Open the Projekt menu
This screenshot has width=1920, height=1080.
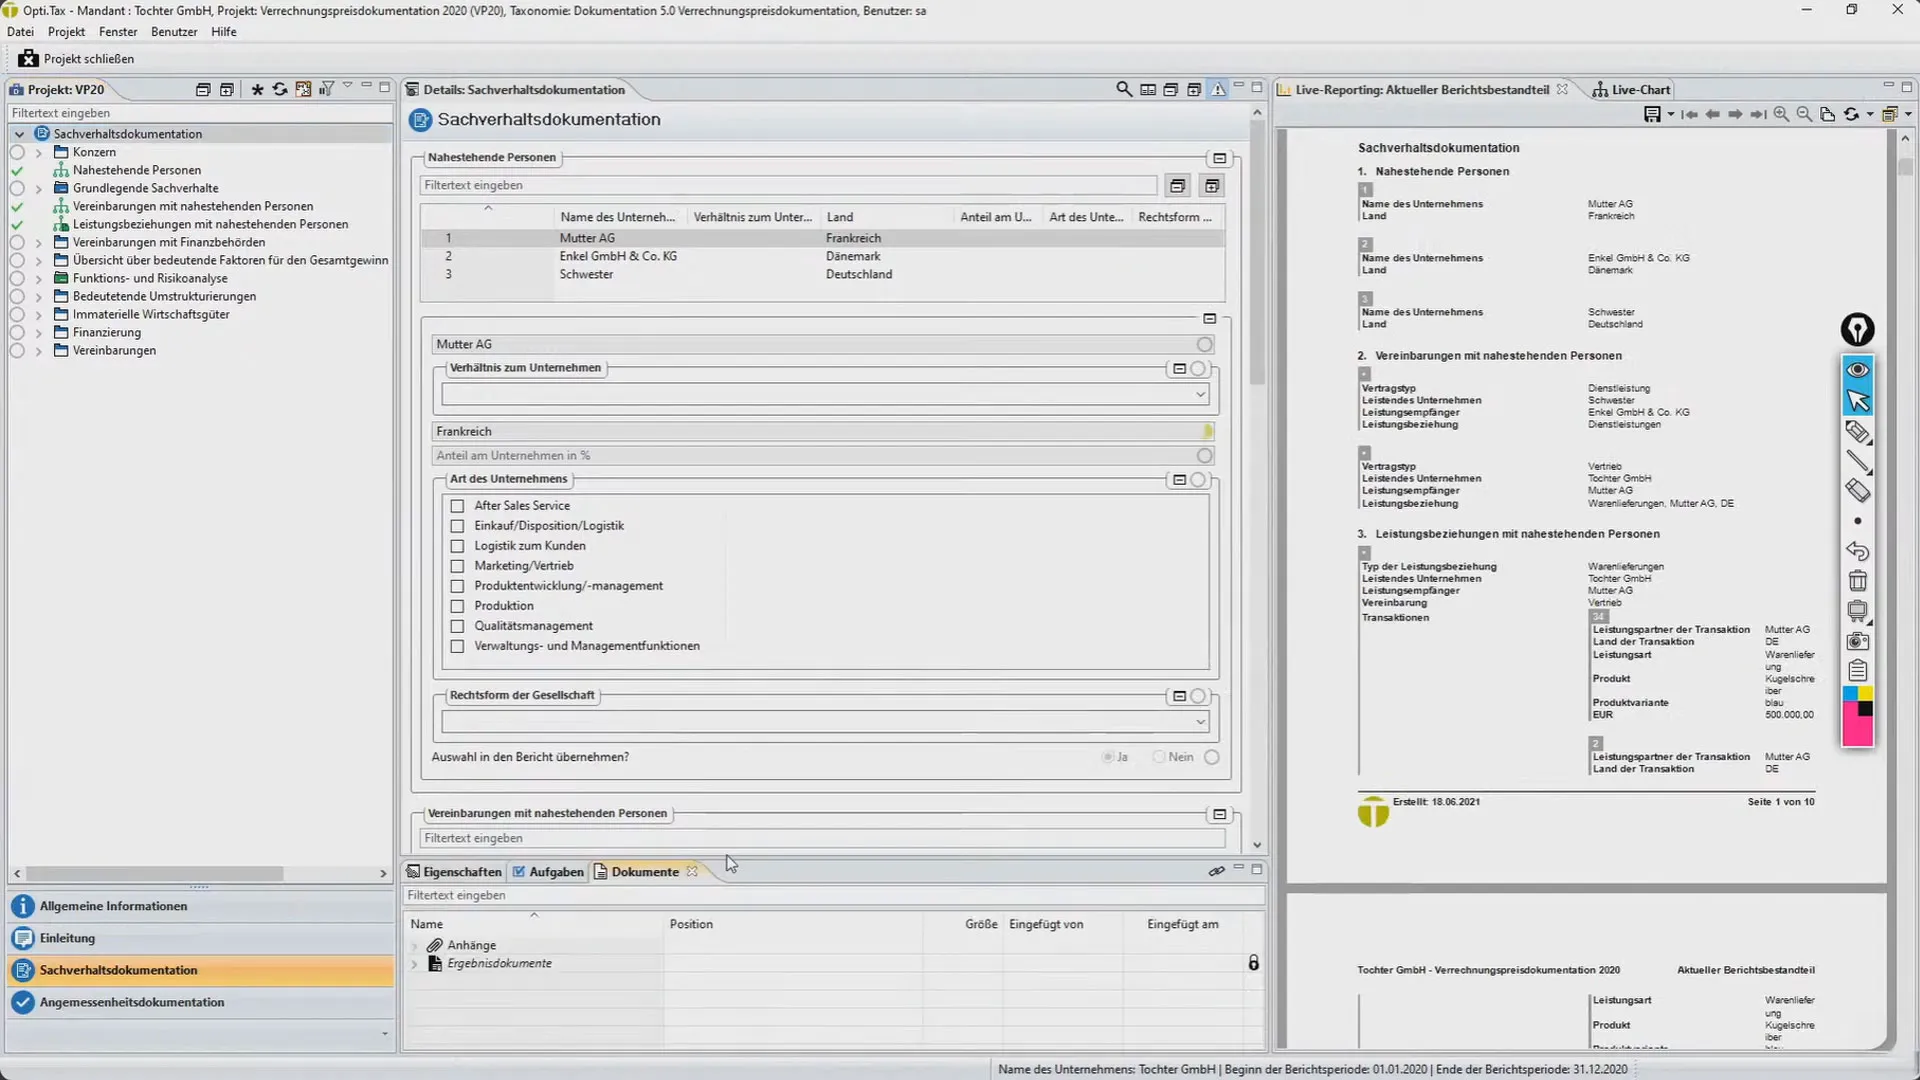click(66, 31)
